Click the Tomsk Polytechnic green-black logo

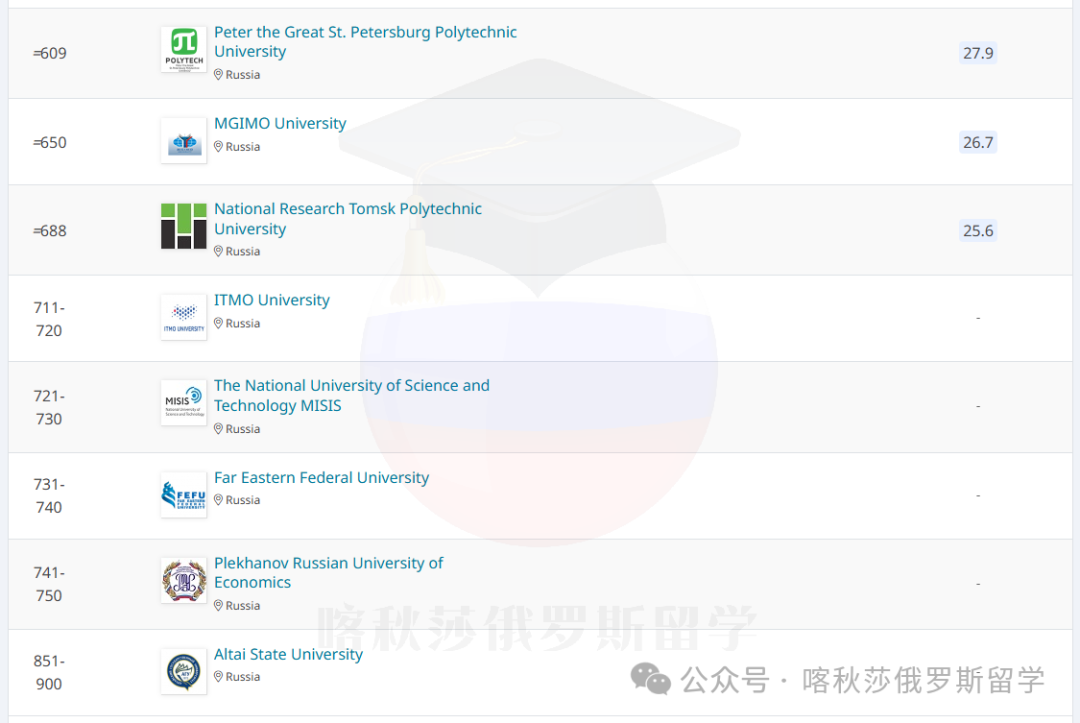coord(184,226)
